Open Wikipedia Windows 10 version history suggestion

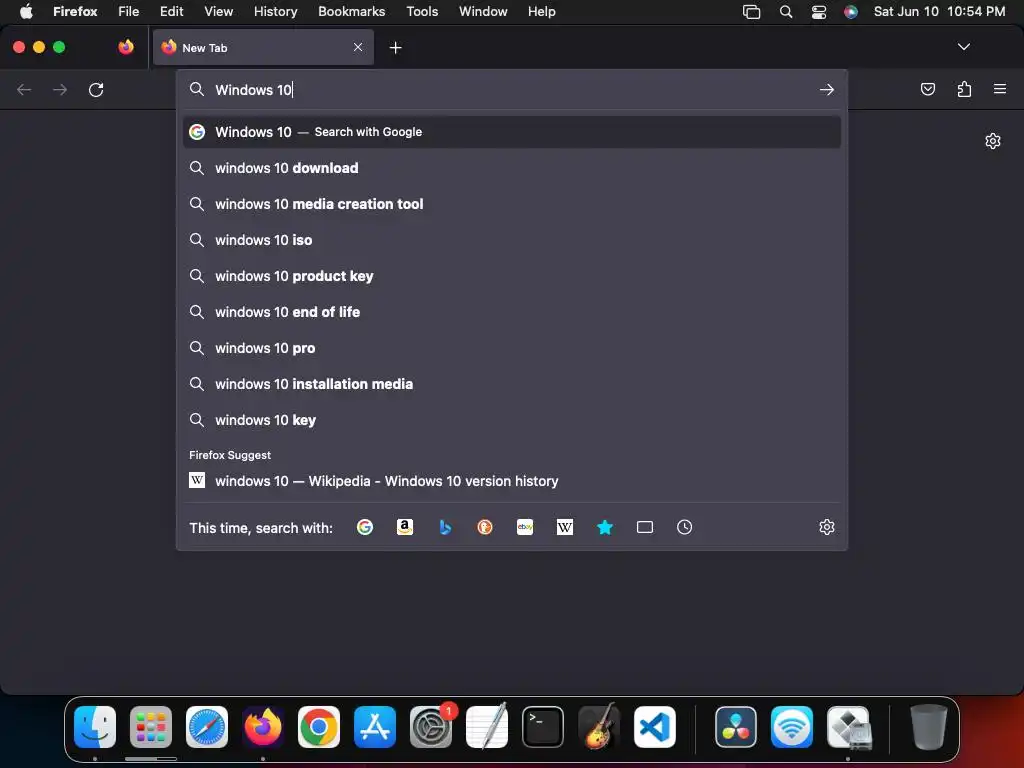pyautogui.click(x=512, y=481)
